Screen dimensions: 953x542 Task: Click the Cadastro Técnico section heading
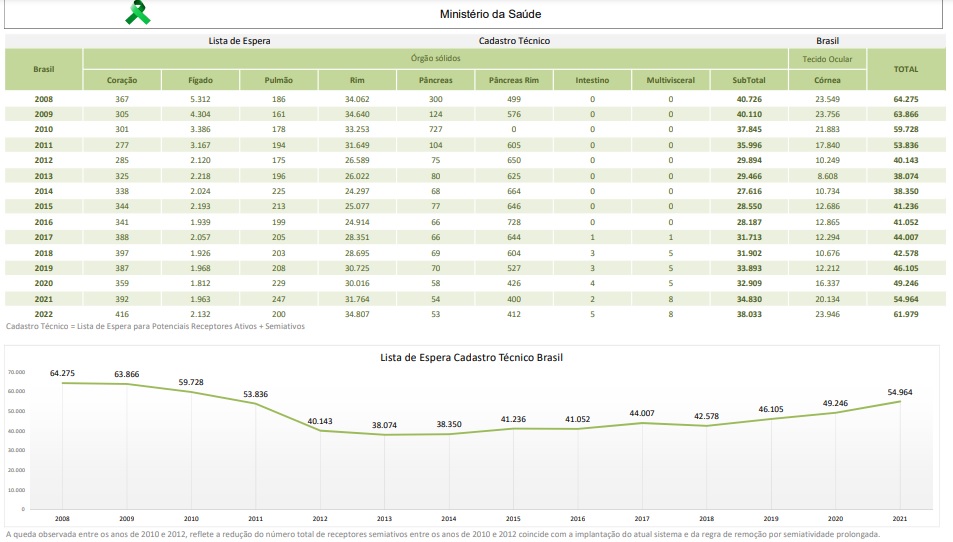[x=514, y=41]
